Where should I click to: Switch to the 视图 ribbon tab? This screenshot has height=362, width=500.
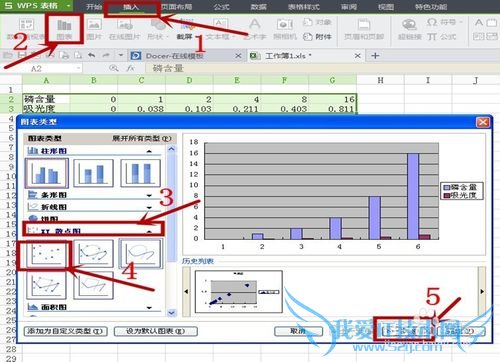pyautogui.click(x=386, y=7)
